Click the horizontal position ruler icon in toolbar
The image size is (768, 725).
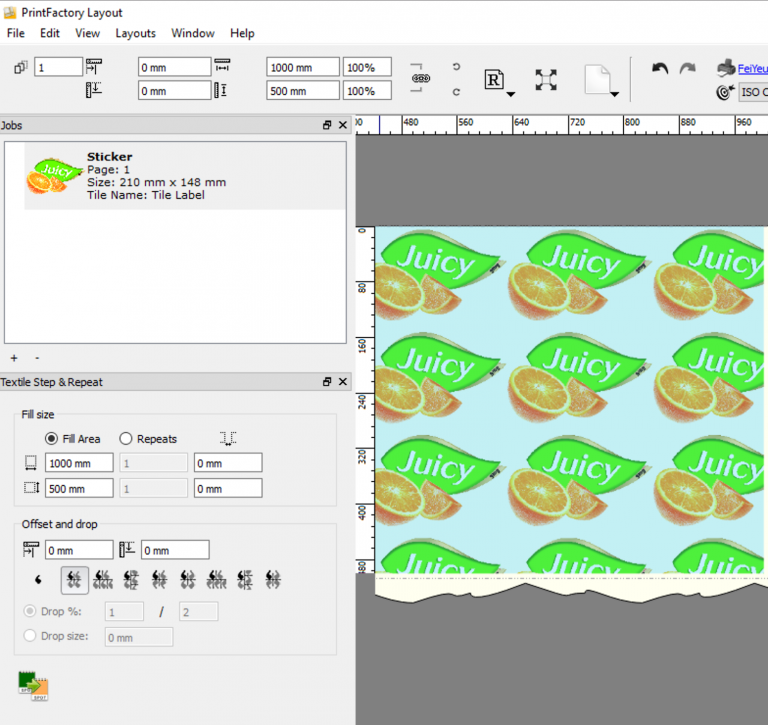(94, 66)
